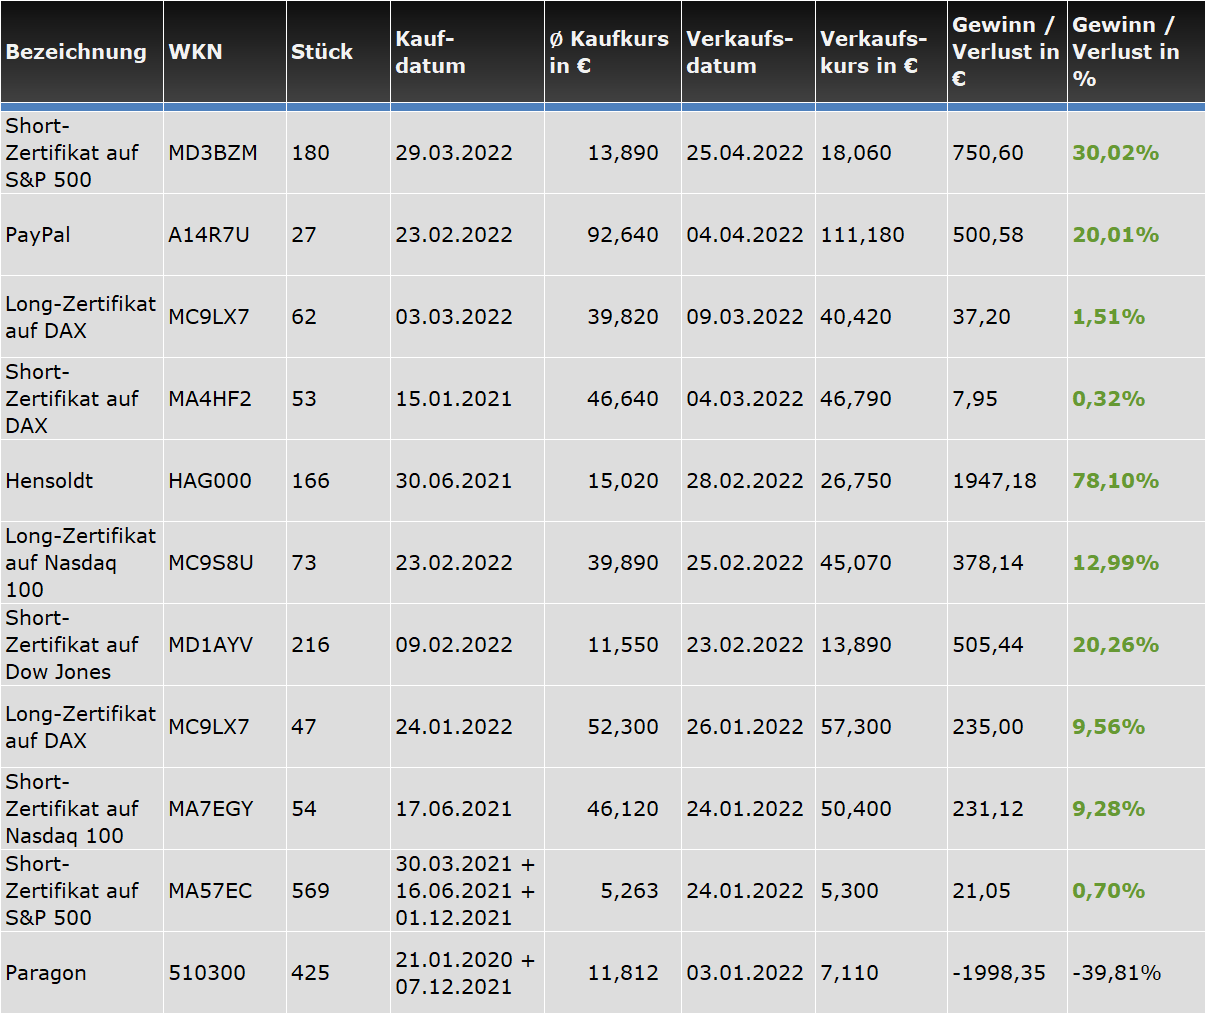
Task: Select the Long-Zertifikat auf Nasdaq 100 cell
Action: [80, 563]
